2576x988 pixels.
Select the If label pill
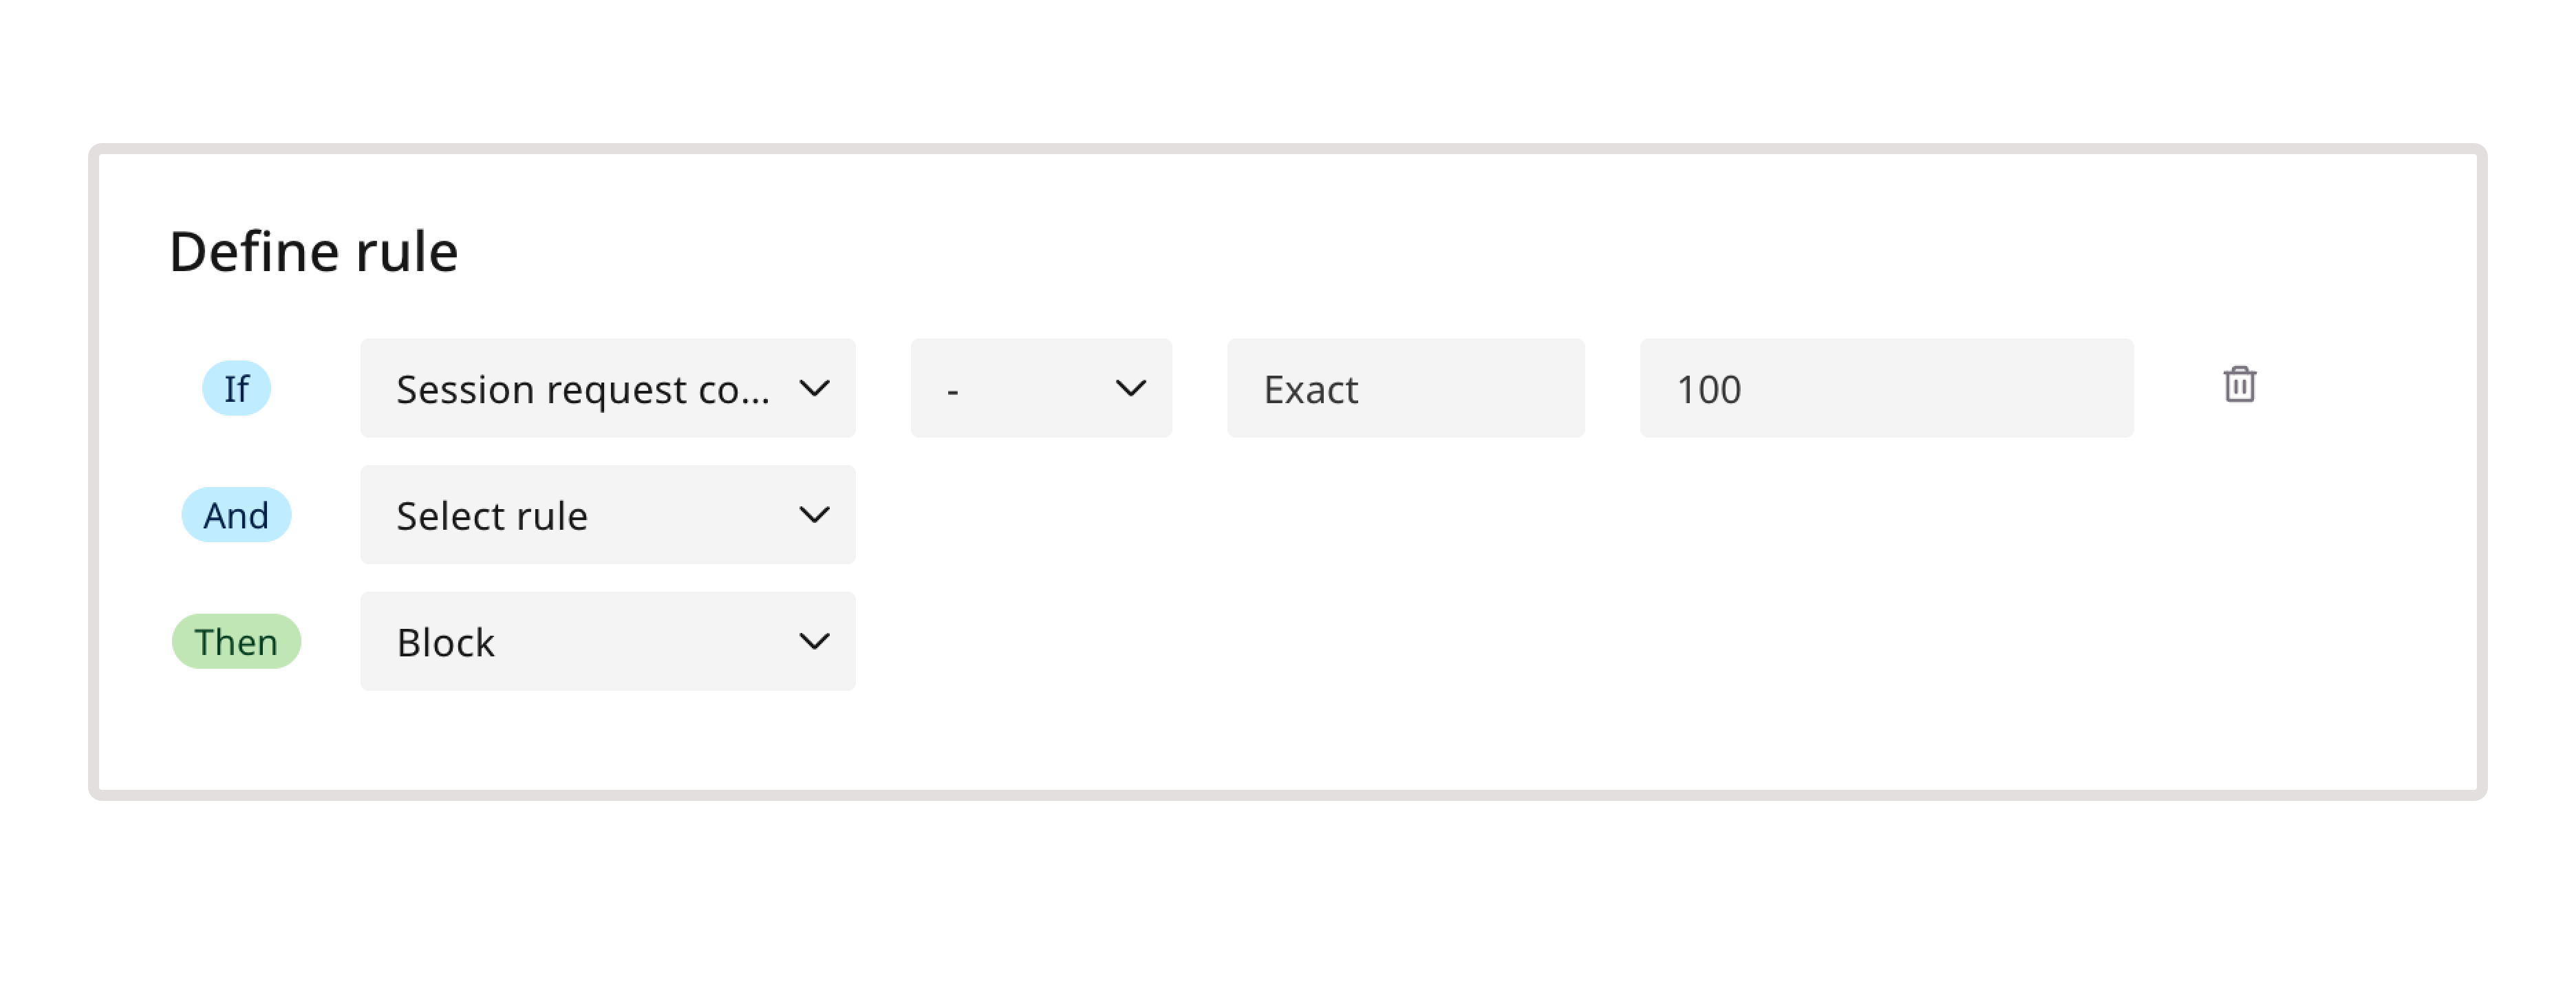(236, 388)
